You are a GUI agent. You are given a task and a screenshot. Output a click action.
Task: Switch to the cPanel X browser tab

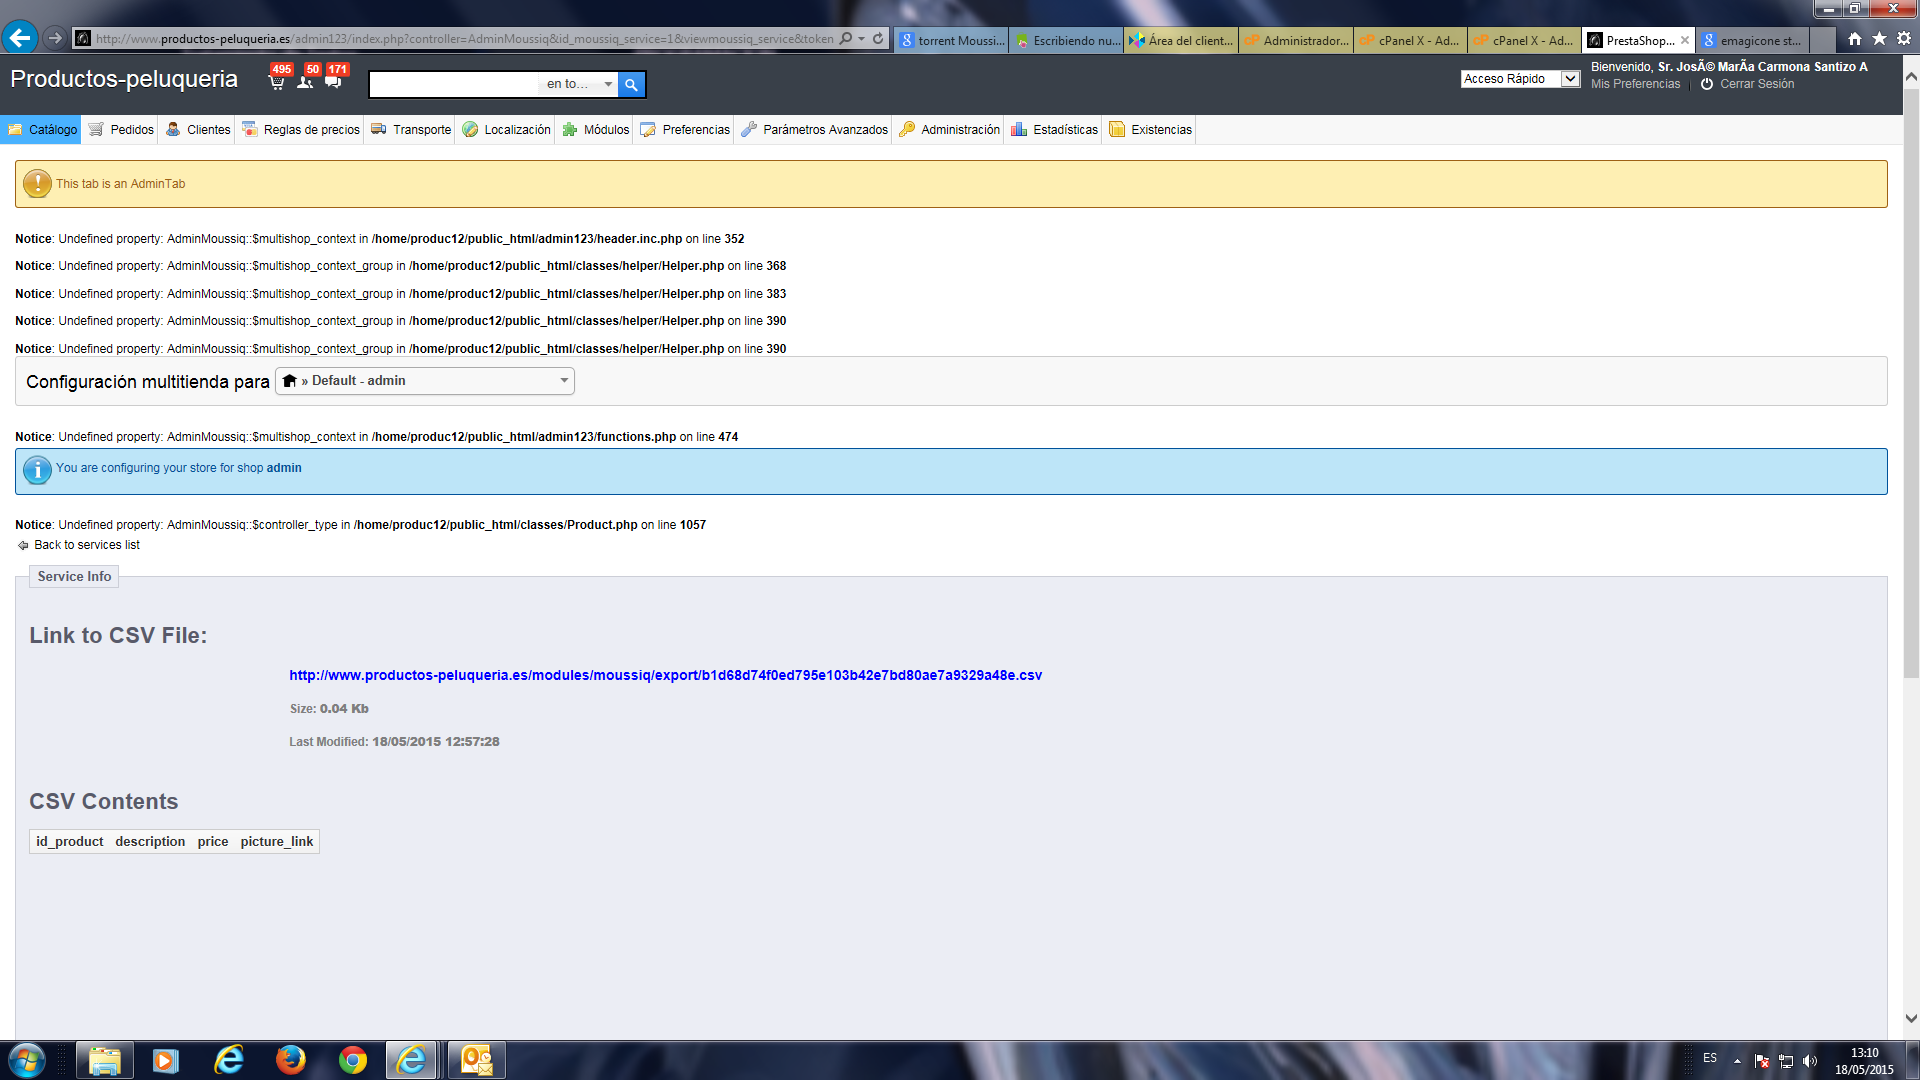1410,40
